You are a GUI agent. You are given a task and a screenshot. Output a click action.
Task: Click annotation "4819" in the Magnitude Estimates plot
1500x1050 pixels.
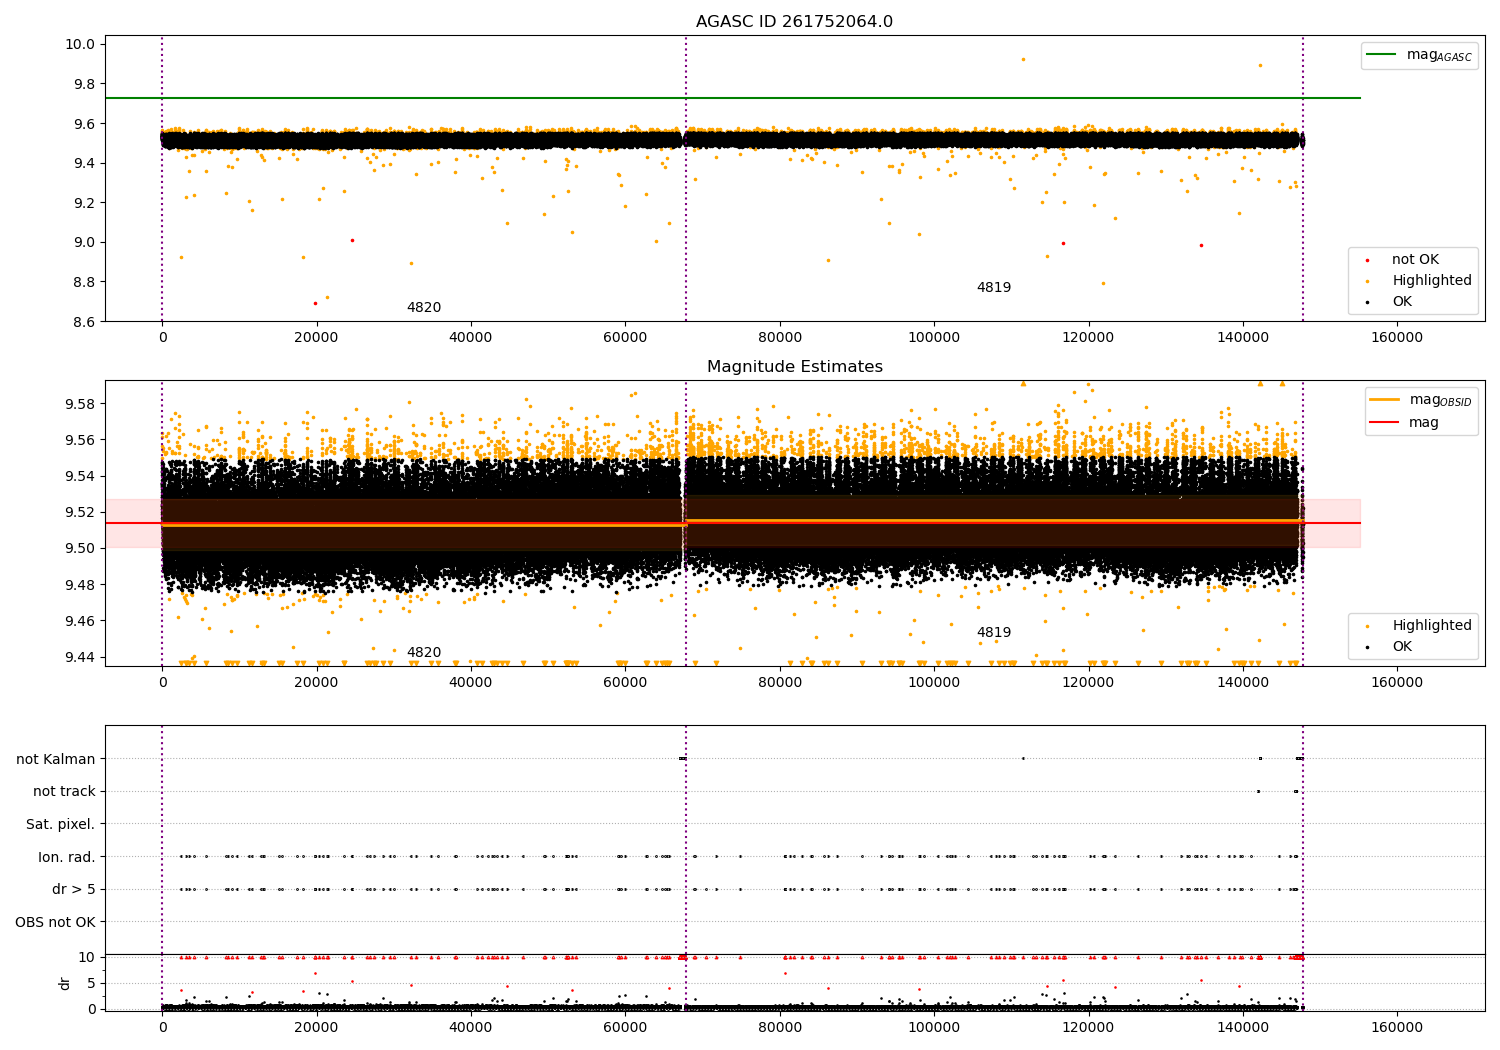[994, 633]
